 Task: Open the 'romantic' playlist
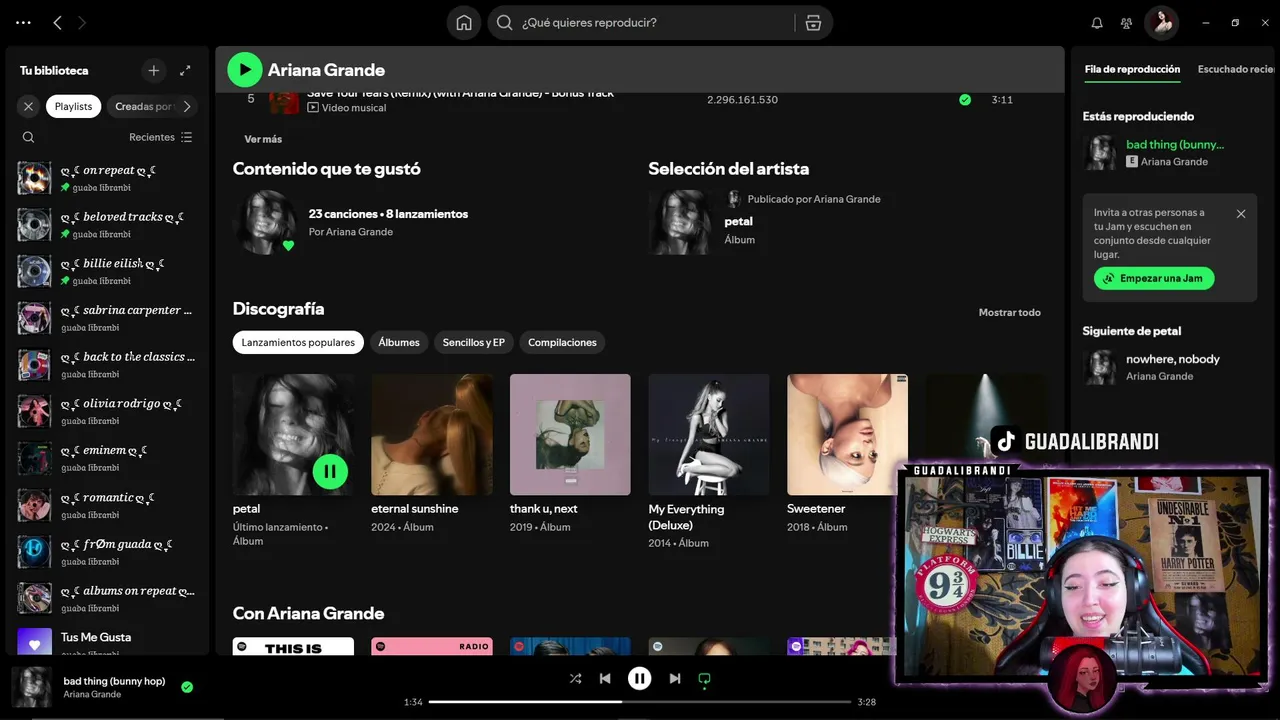107,505
